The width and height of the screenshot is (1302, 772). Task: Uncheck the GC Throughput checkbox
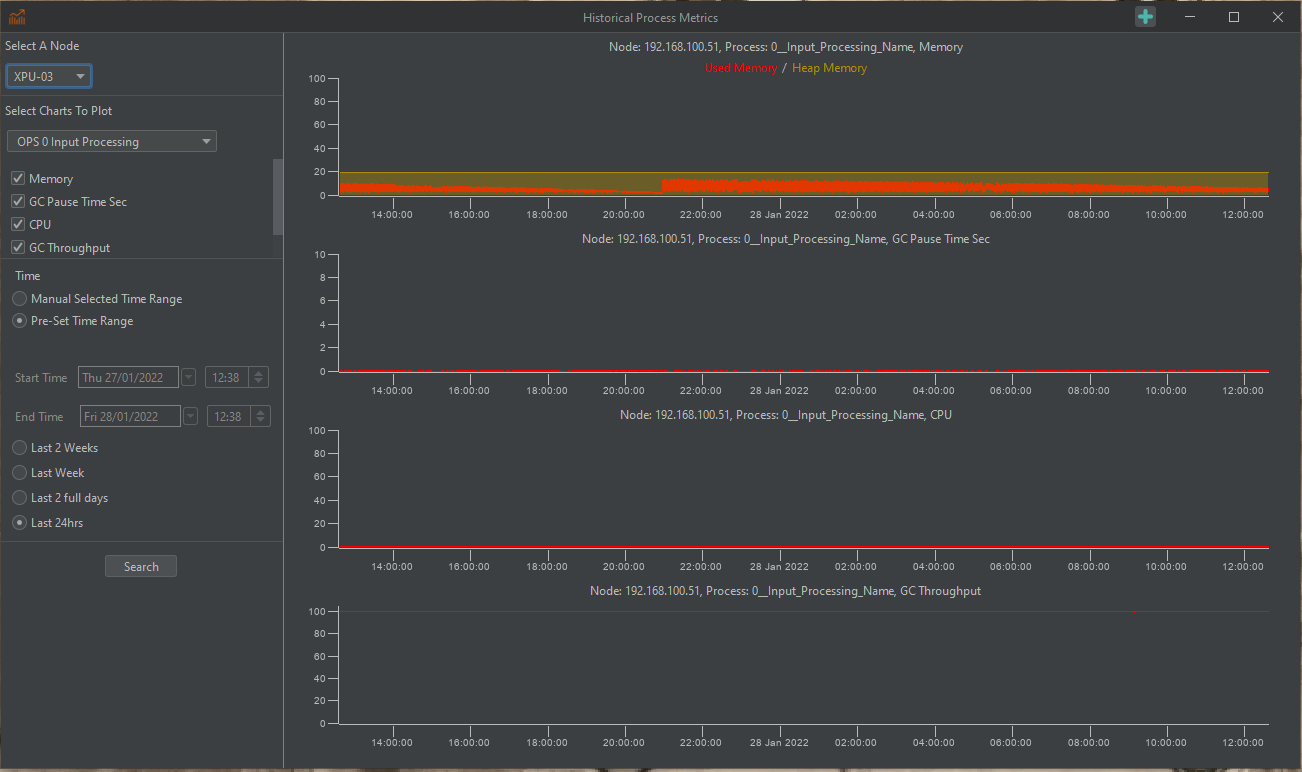pyautogui.click(x=18, y=248)
